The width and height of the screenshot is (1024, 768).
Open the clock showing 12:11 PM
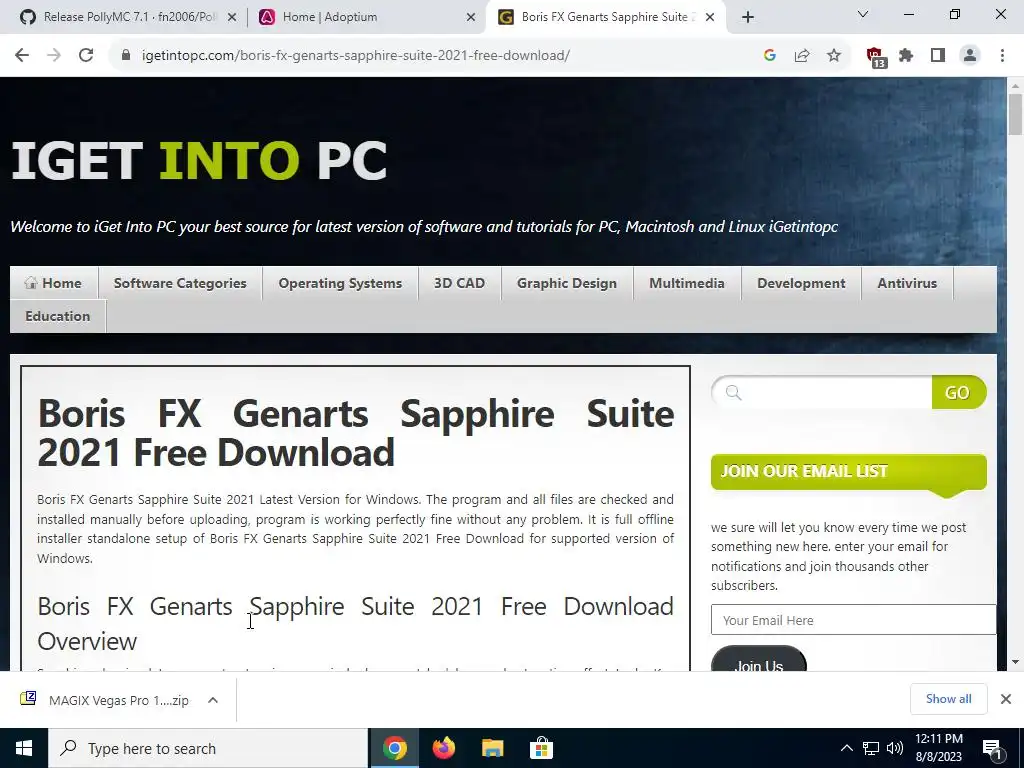pos(938,748)
